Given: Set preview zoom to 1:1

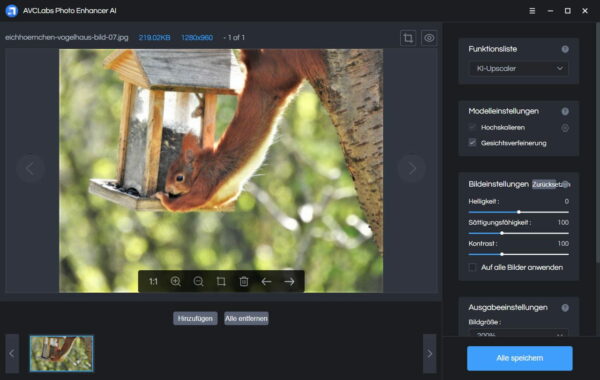Looking at the screenshot, I should [x=153, y=282].
